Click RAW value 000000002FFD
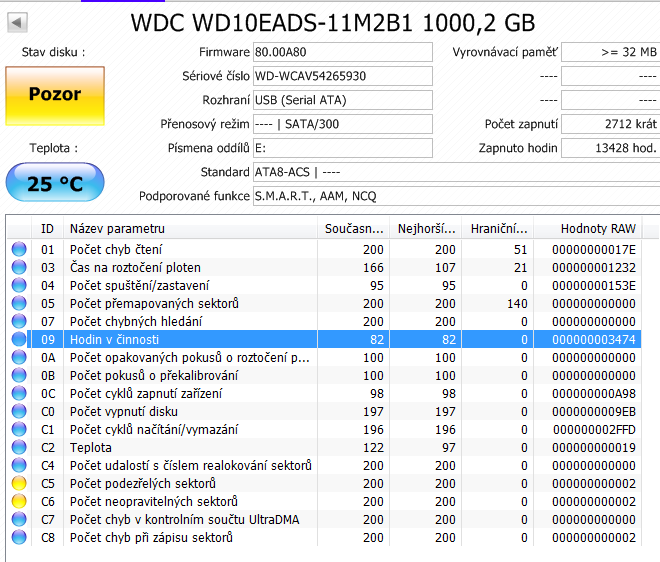Screen dimensions: 660x562 pos(594,430)
